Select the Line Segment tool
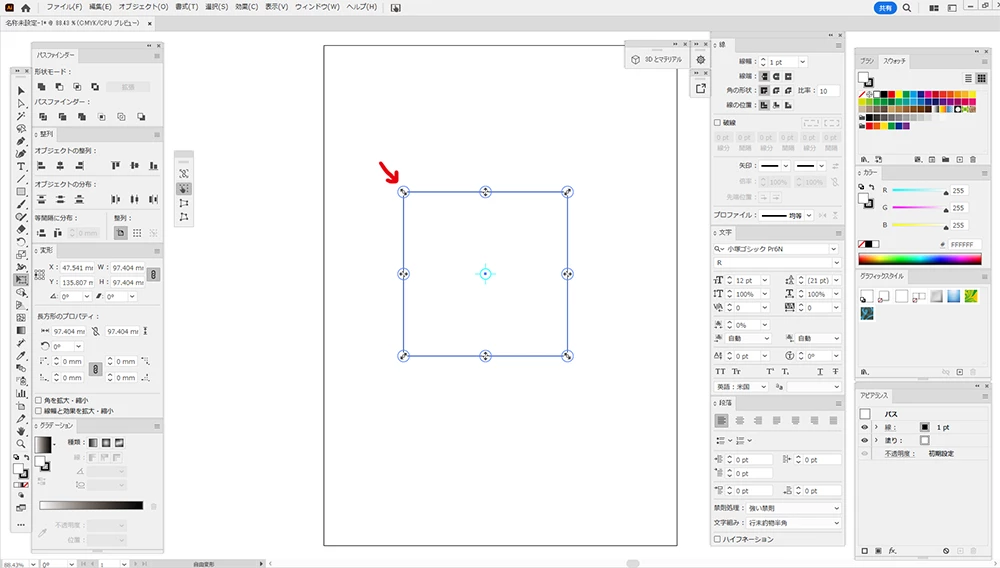Viewport: 1000px width, 568px height. click(x=20, y=179)
